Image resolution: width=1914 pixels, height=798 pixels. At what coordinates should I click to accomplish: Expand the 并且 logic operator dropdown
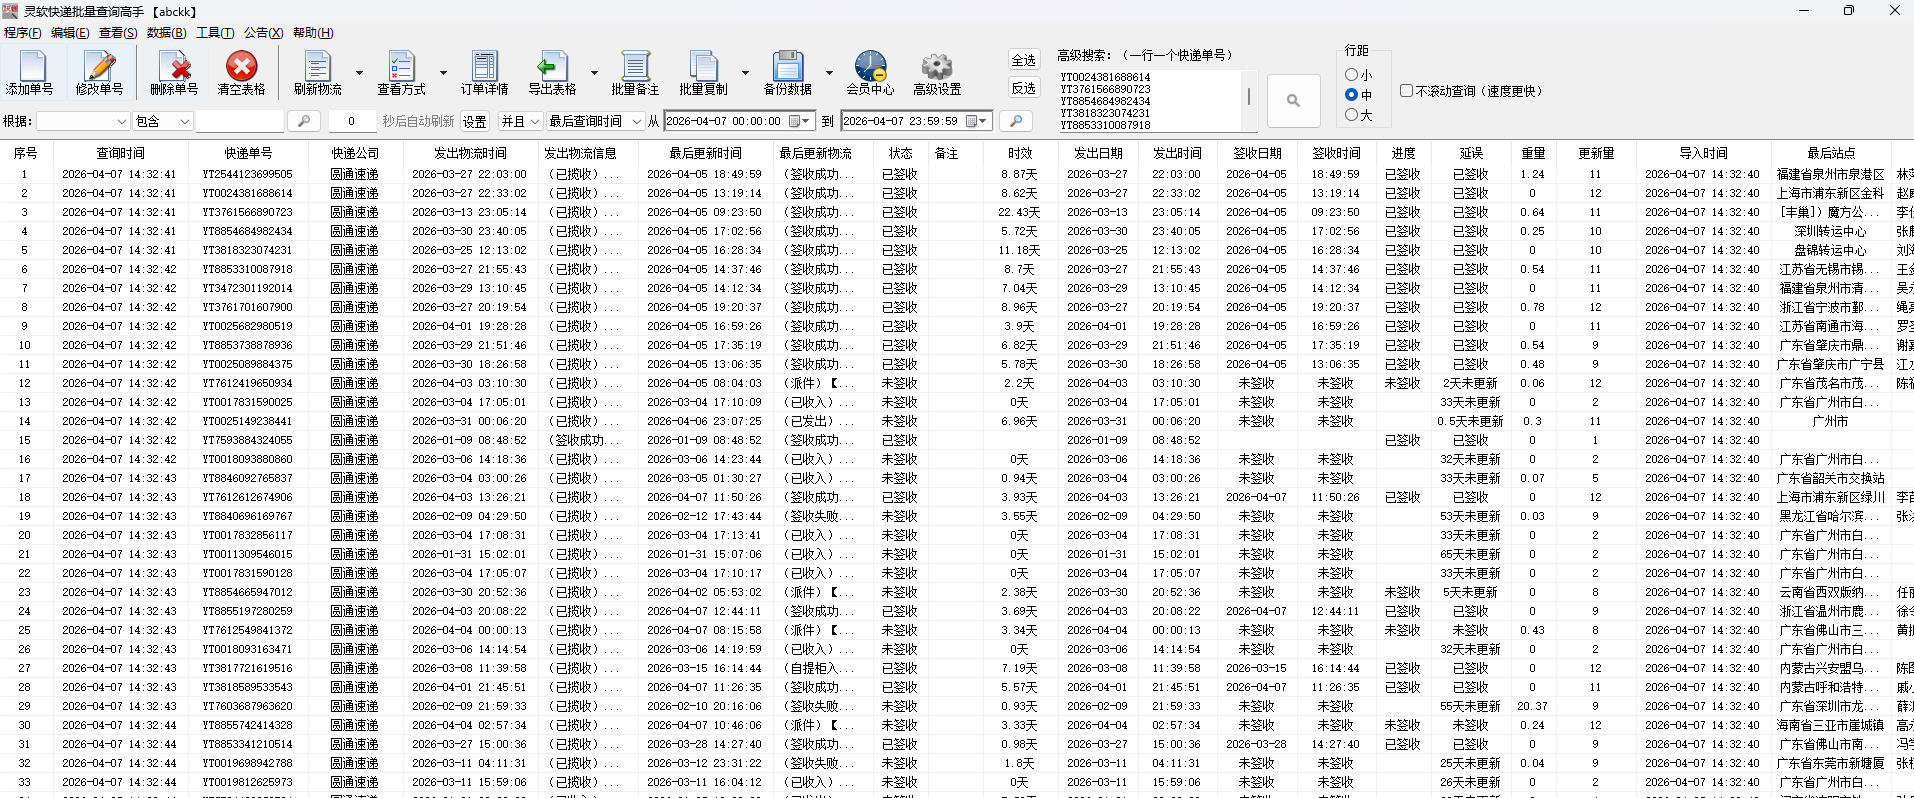[x=520, y=121]
